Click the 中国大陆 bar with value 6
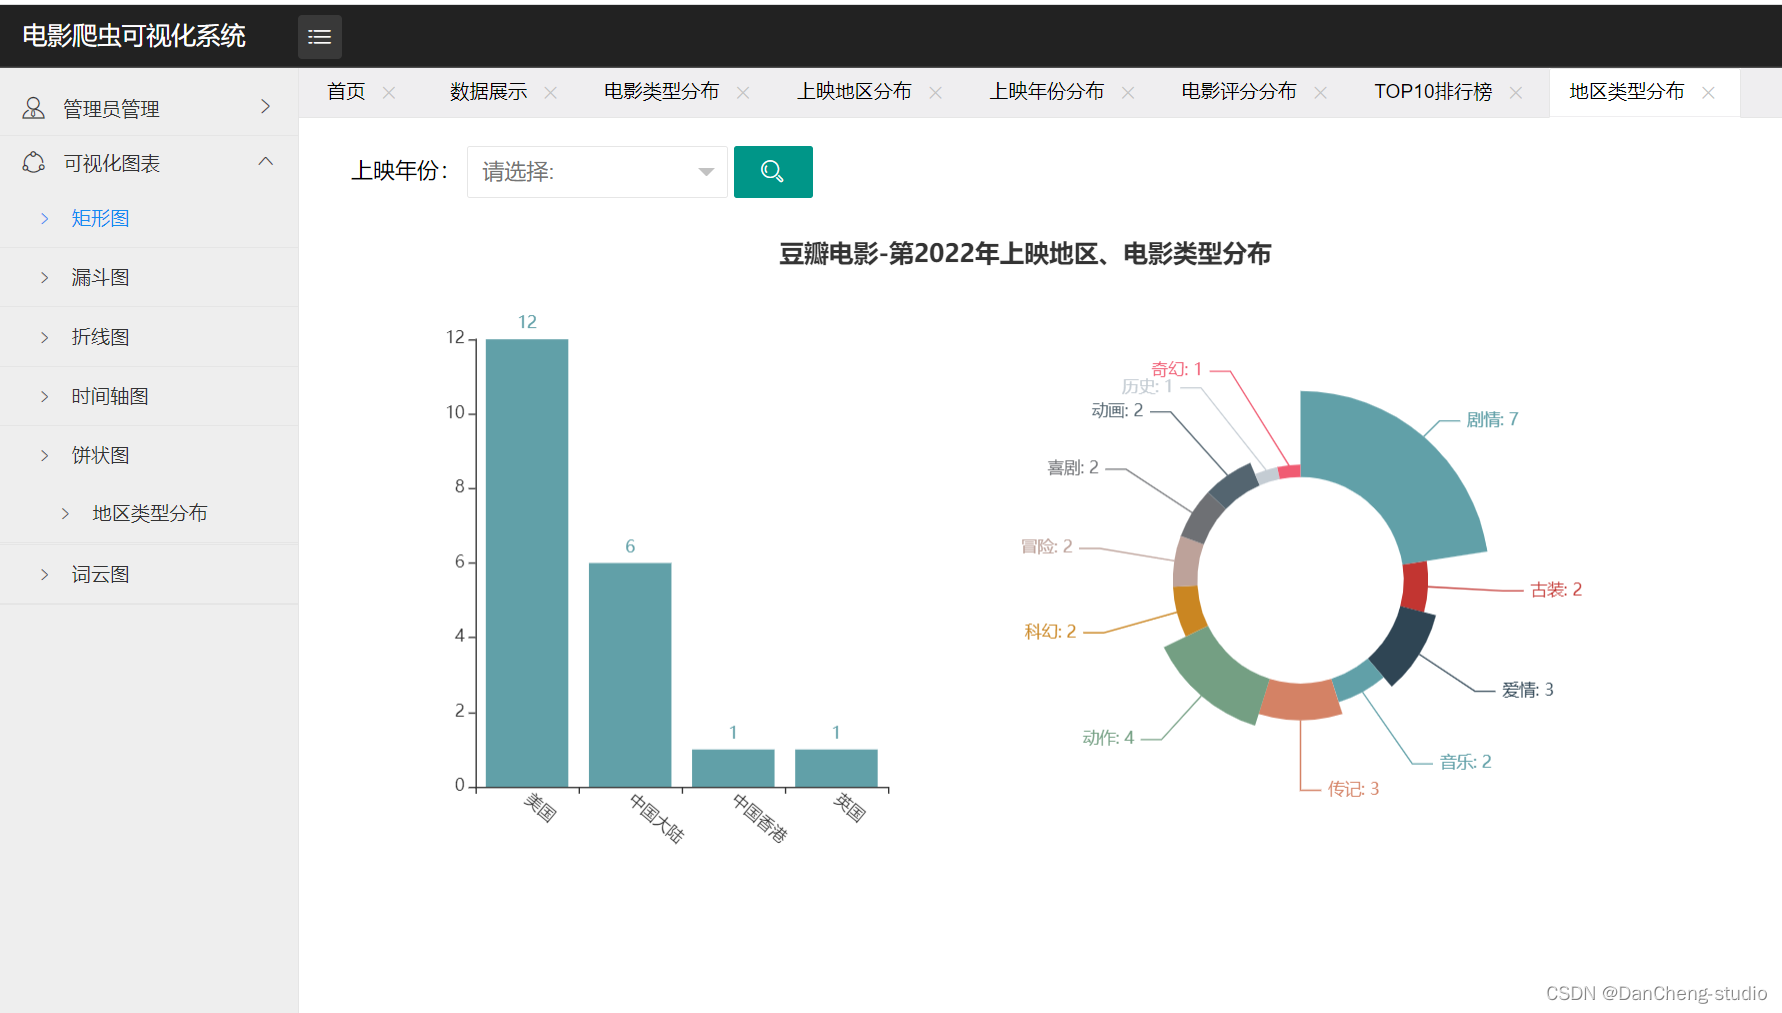The height and width of the screenshot is (1013, 1782). (630, 675)
